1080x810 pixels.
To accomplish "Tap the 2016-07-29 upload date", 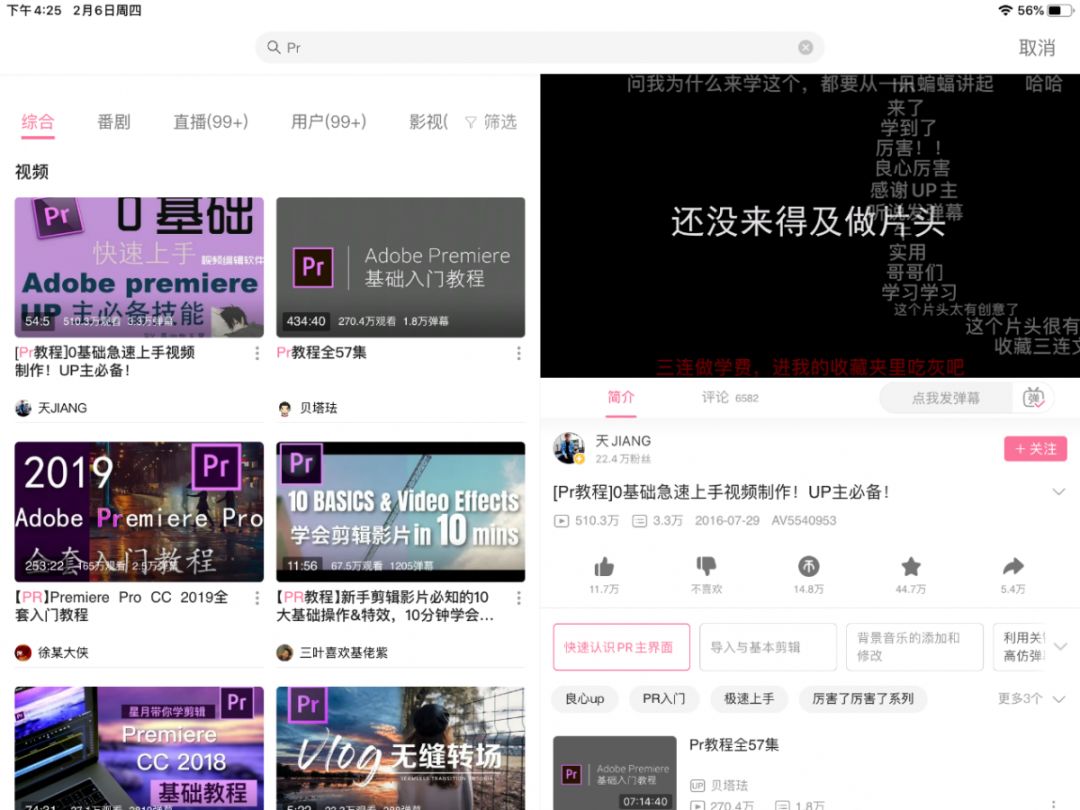I will click(x=727, y=521).
